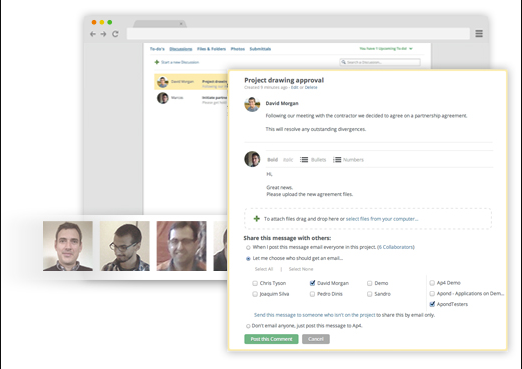Check the Apond - Applications on Dem... checkbox
Screen dimensions: 522x369
pos(432,294)
